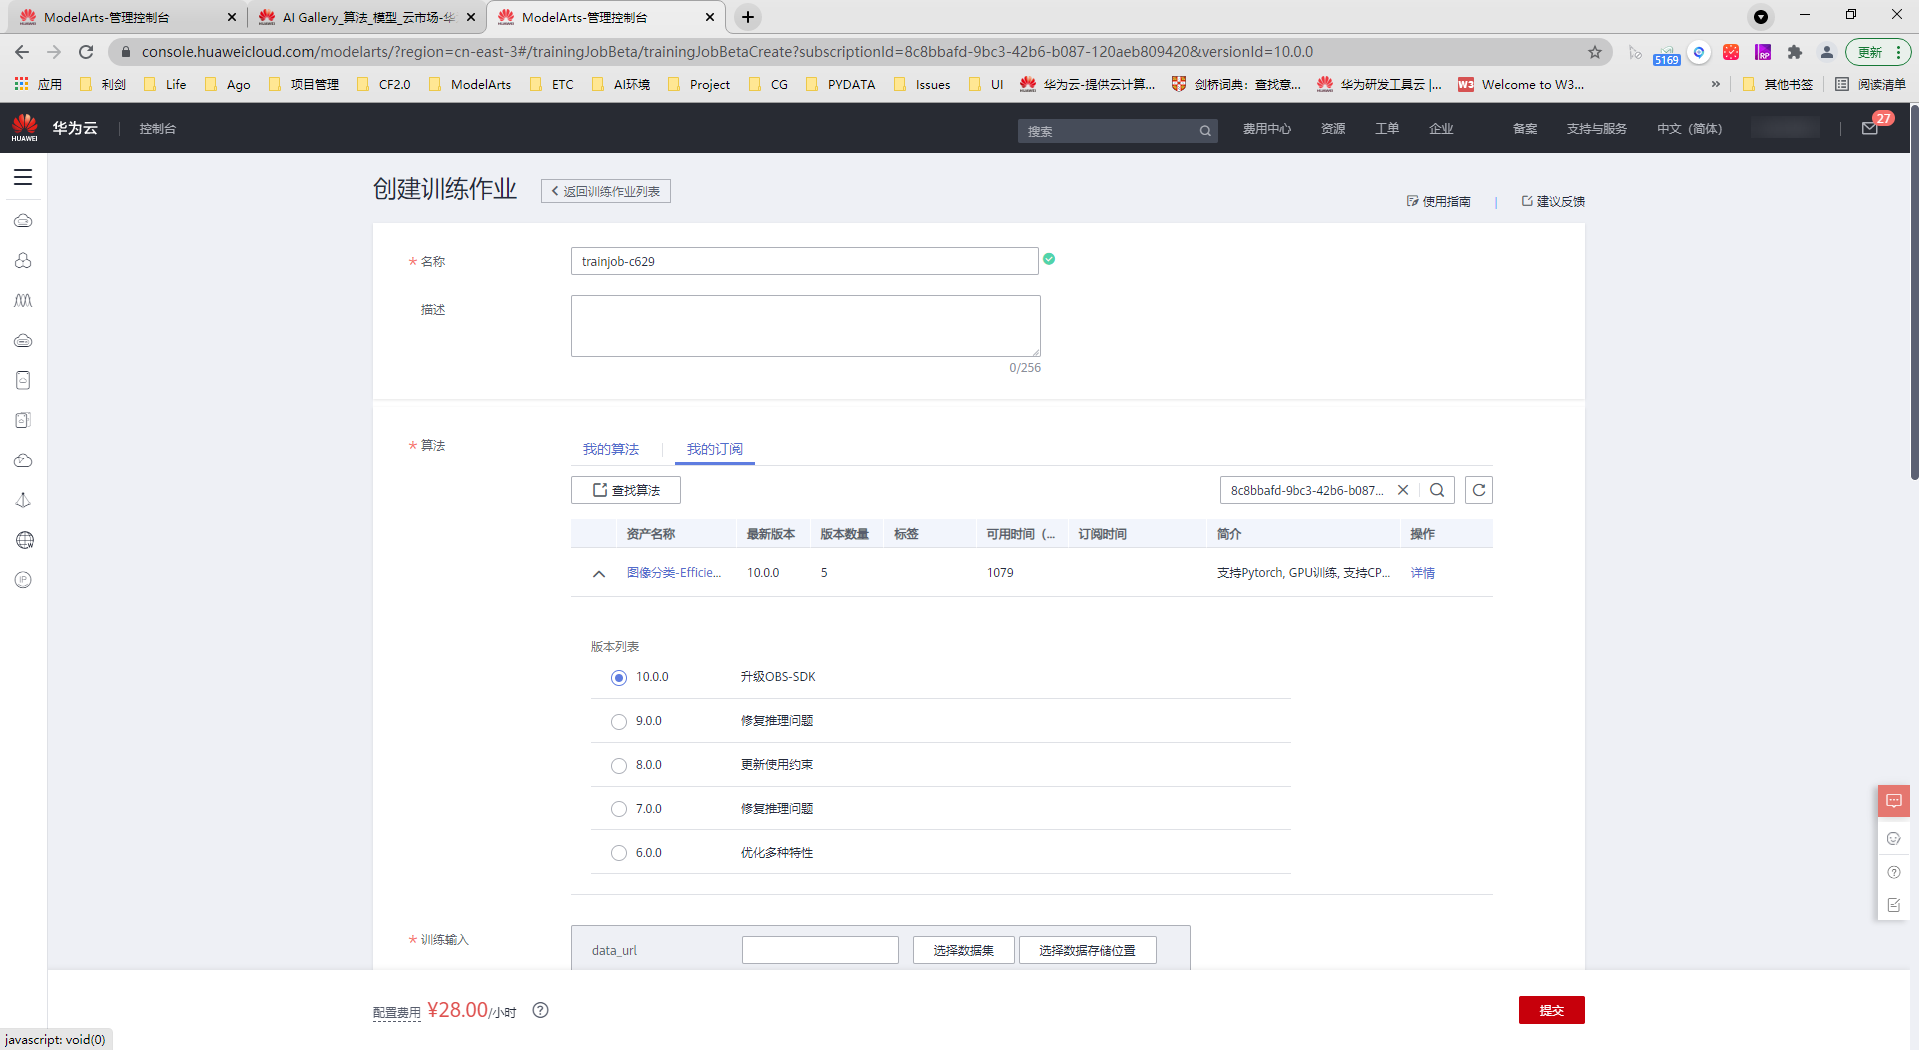Open the 费用中心 menu

click(x=1267, y=129)
